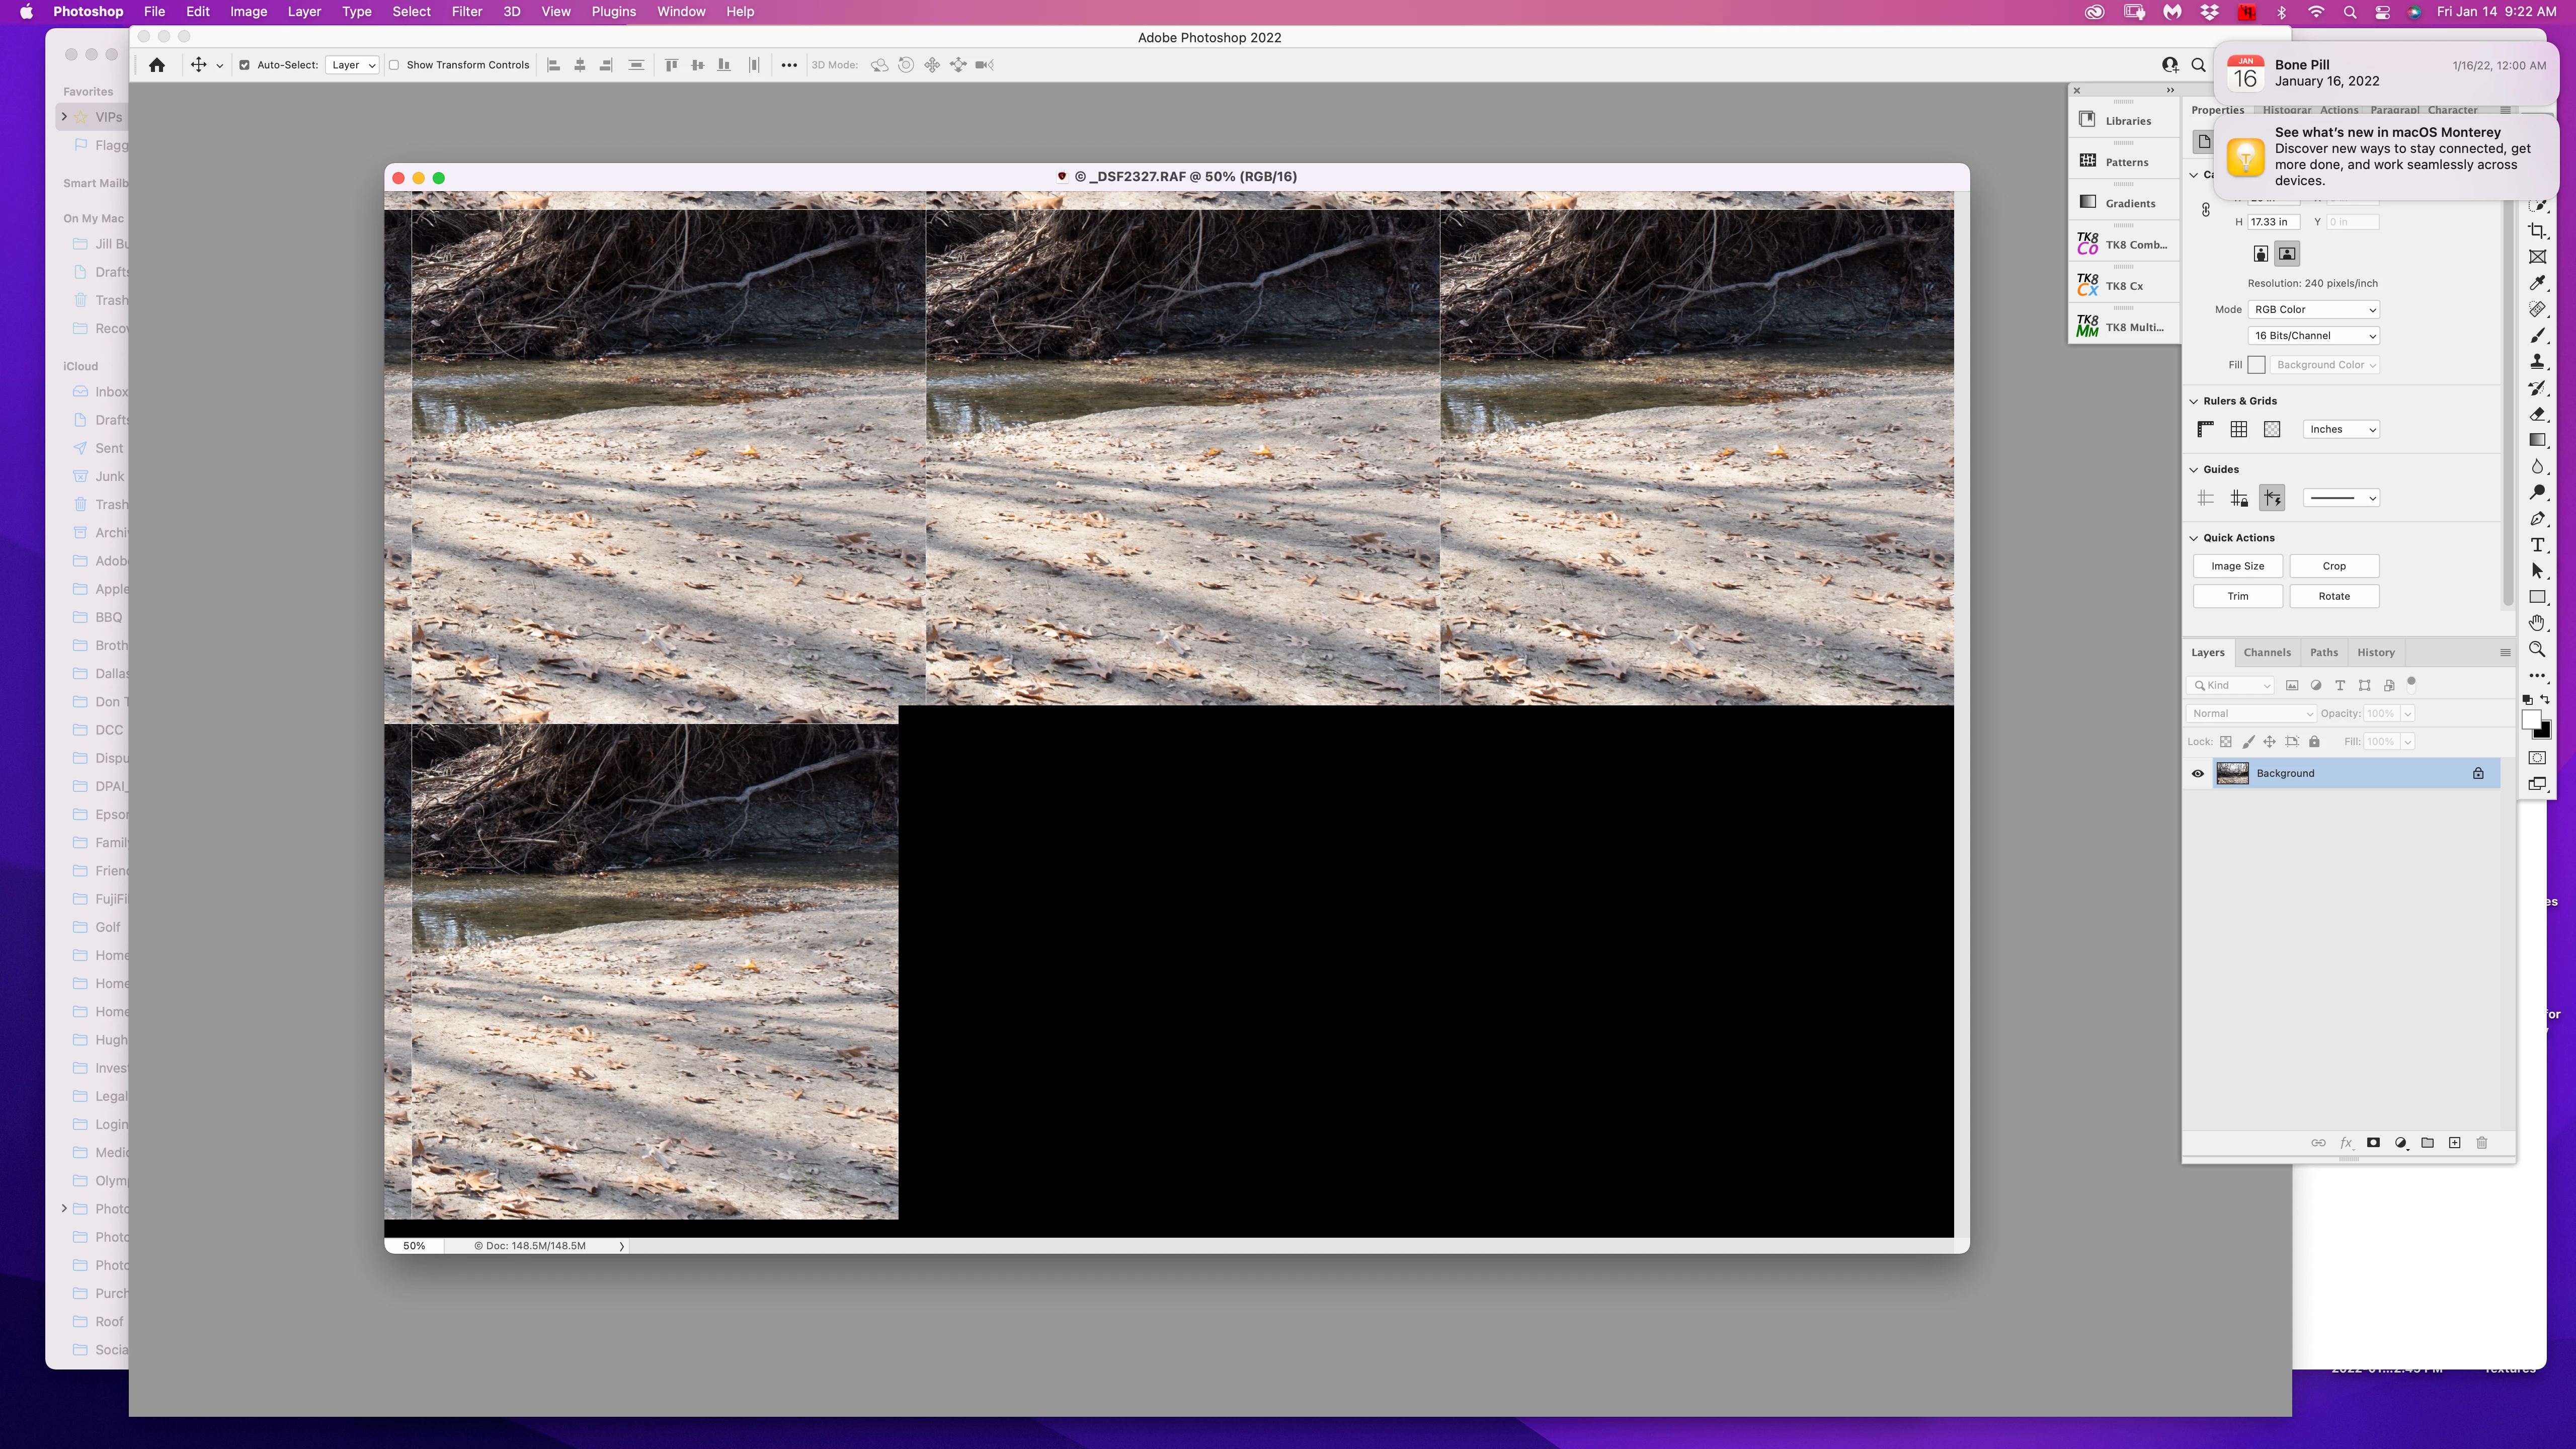Open the RGB Color mode dropdown
2576x1449 pixels.
tap(2314, 310)
